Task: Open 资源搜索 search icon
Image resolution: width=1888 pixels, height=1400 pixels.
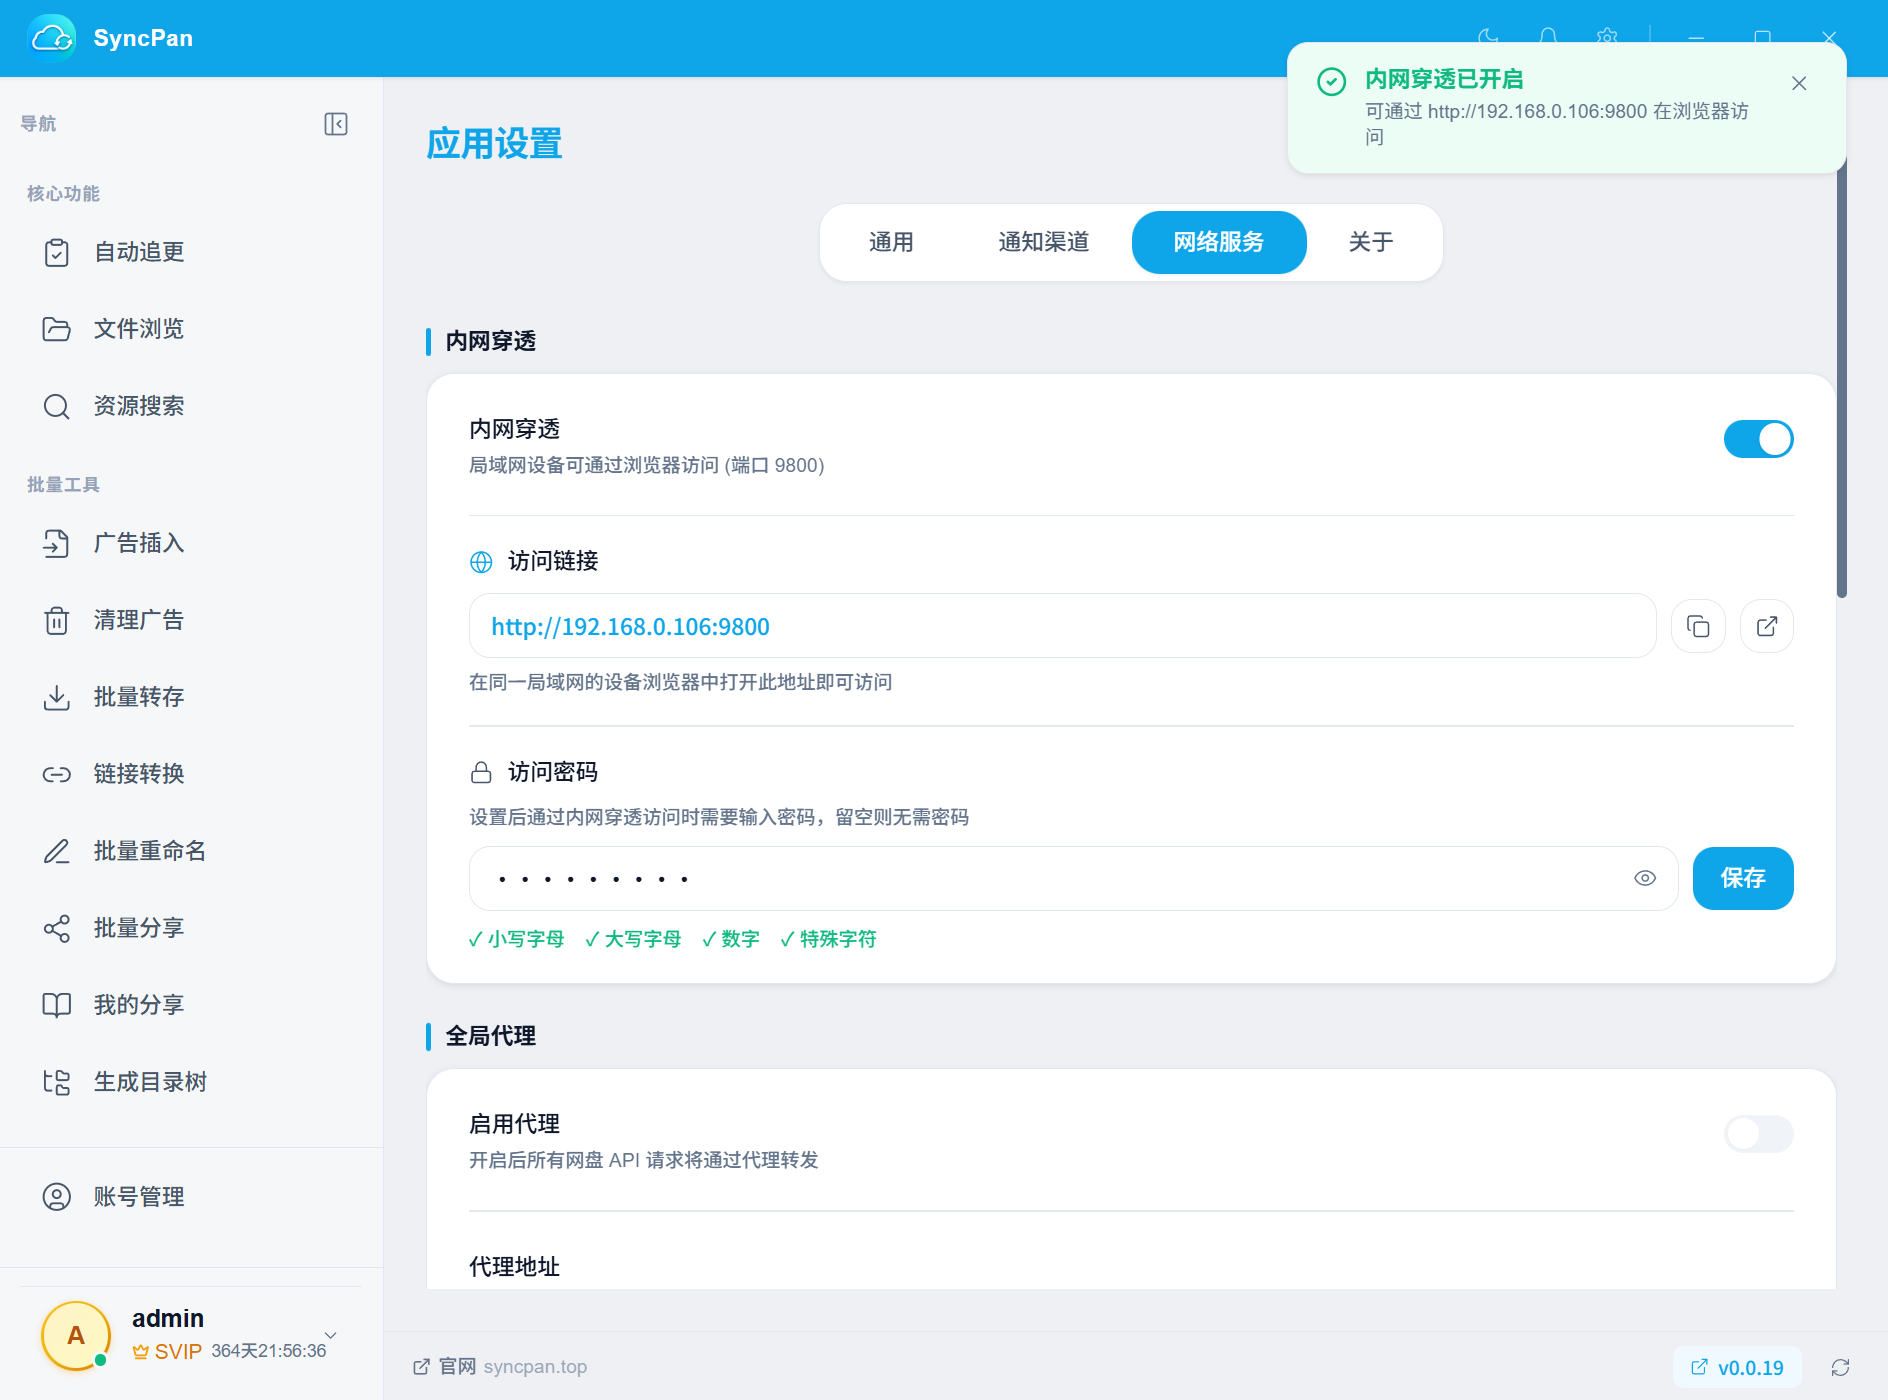Action: 57,406
